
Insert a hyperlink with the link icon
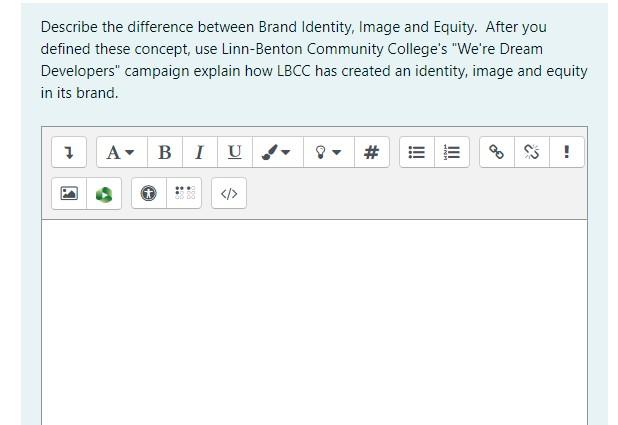[x=497, y=152]
